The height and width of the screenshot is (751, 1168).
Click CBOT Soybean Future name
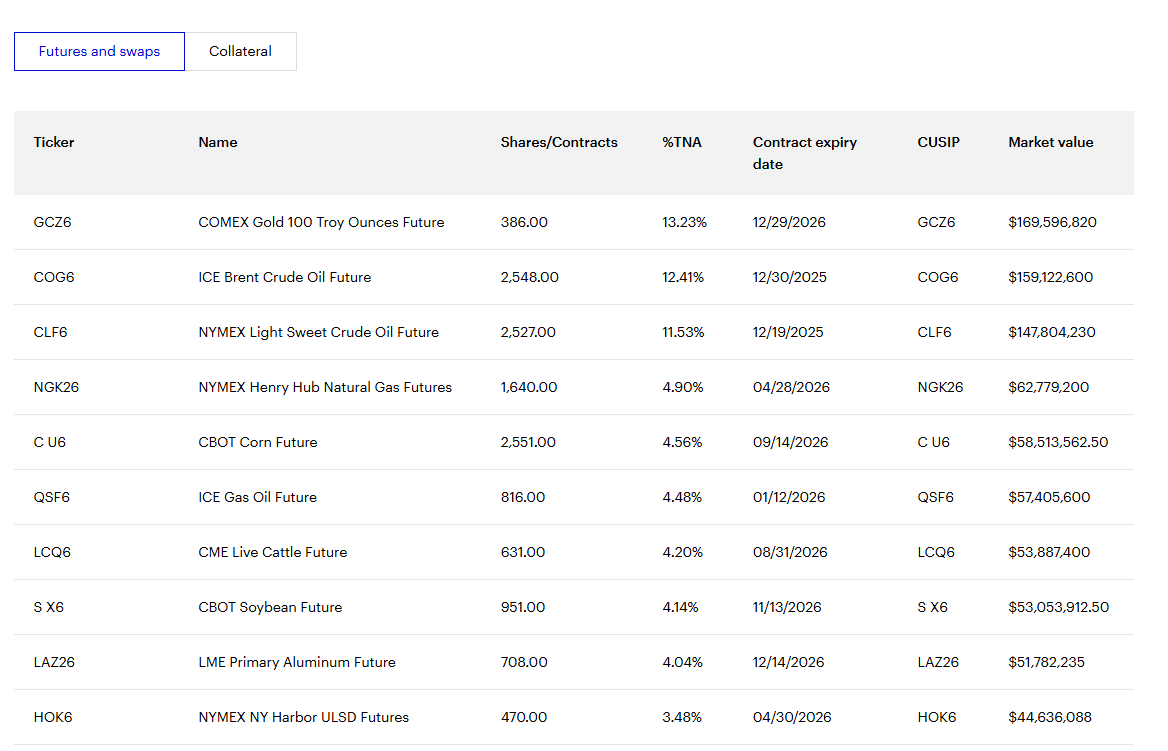(x=270, y=608)
